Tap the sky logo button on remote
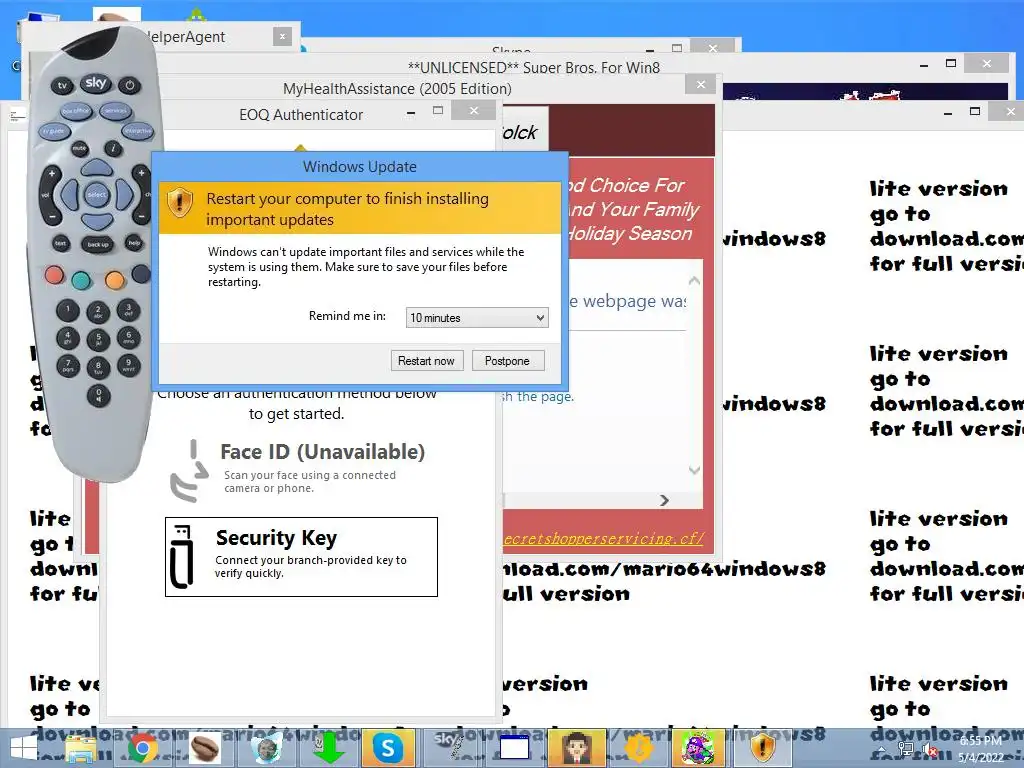 pos(96,83)
